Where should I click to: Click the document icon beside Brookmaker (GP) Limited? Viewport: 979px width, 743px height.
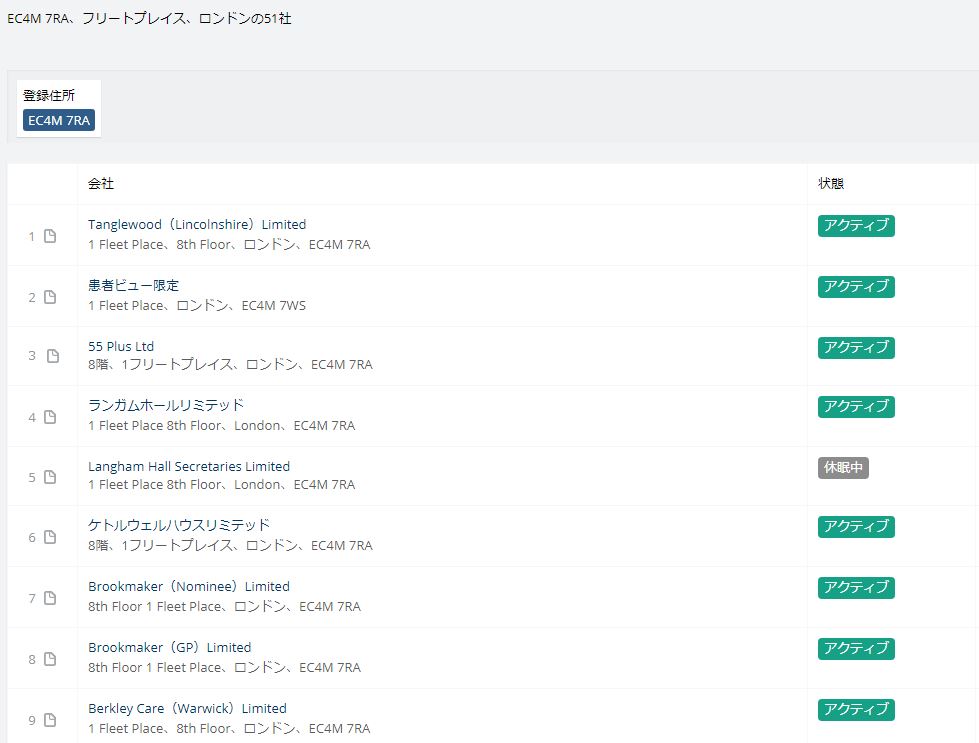point(50,659)
